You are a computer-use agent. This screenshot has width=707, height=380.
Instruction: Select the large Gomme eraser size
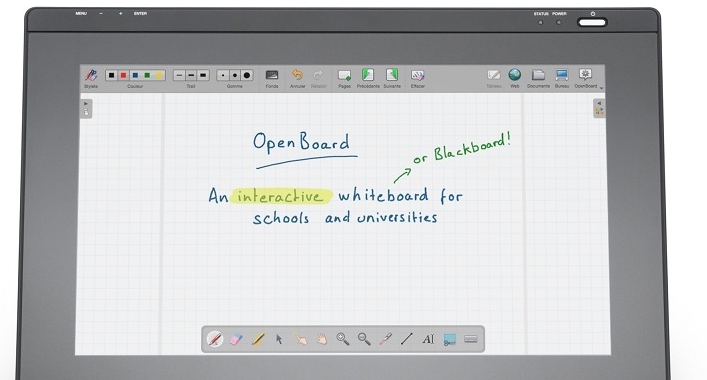[247, 75]
